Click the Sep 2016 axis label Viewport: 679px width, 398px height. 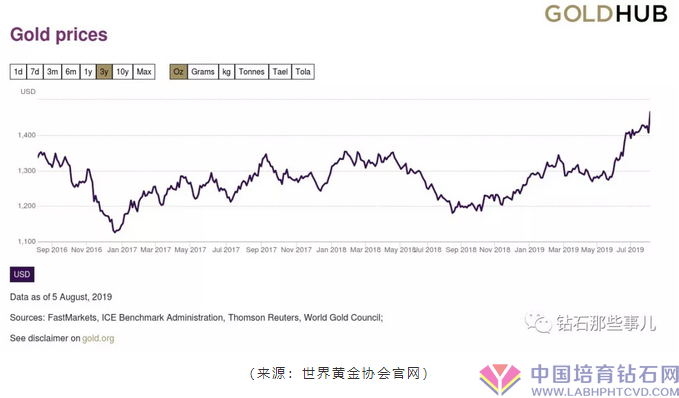click(52, 250)
